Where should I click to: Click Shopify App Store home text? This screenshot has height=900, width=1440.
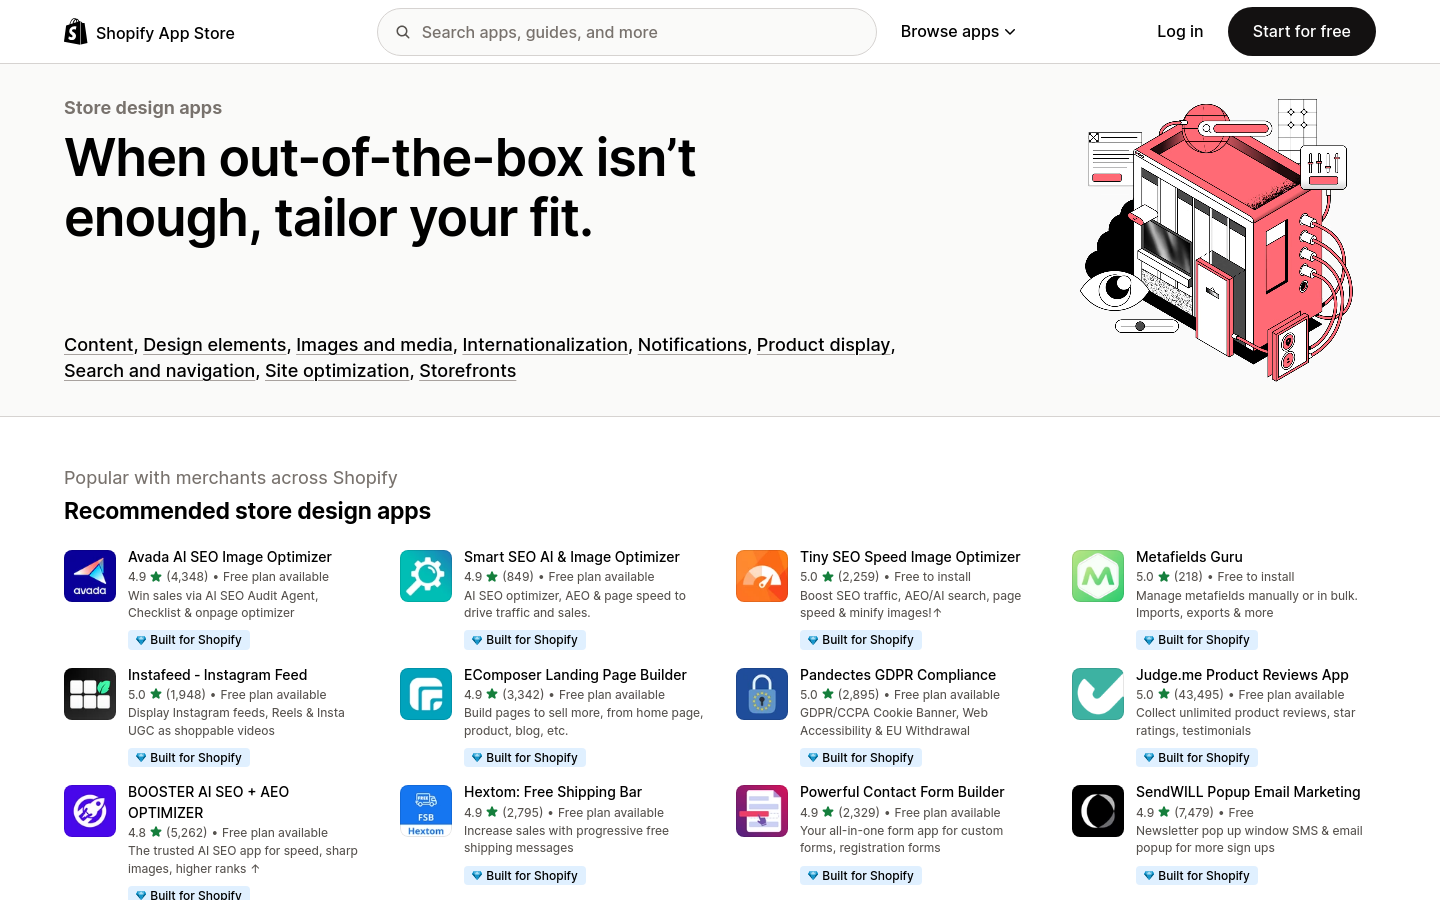point(165,33)
